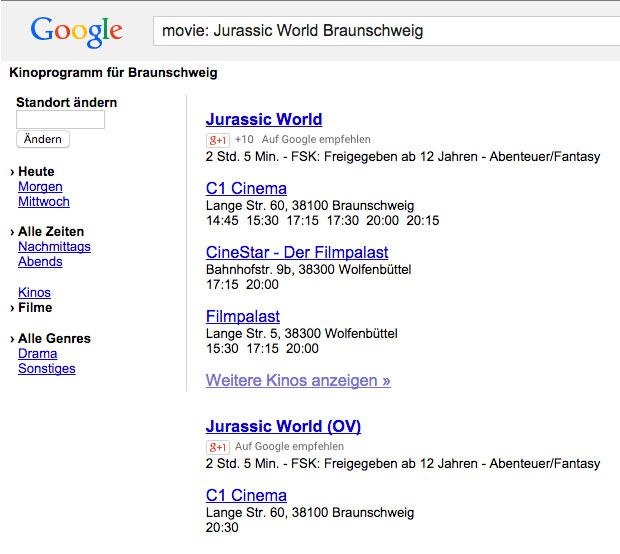Click the +10 recommendation count
The height and width of the screenshot is (554, 620).
click(244, 140)
